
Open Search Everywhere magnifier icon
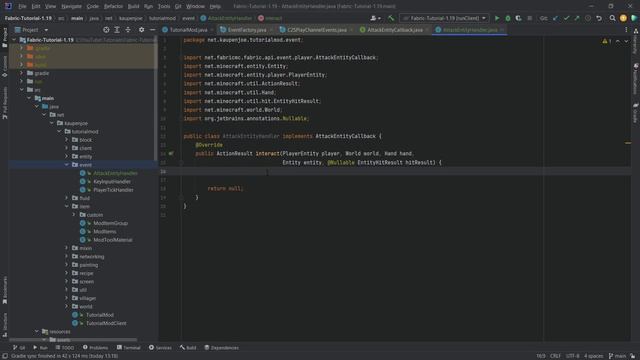(612, 18)
